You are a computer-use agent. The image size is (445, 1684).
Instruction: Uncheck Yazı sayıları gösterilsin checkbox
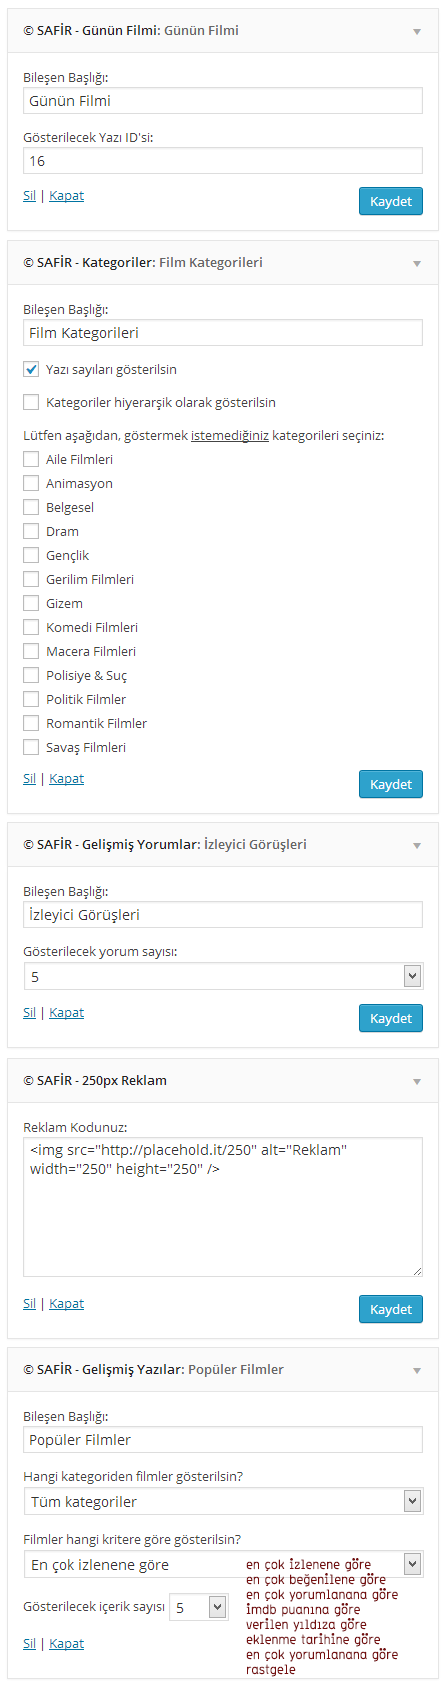(31, 369)
